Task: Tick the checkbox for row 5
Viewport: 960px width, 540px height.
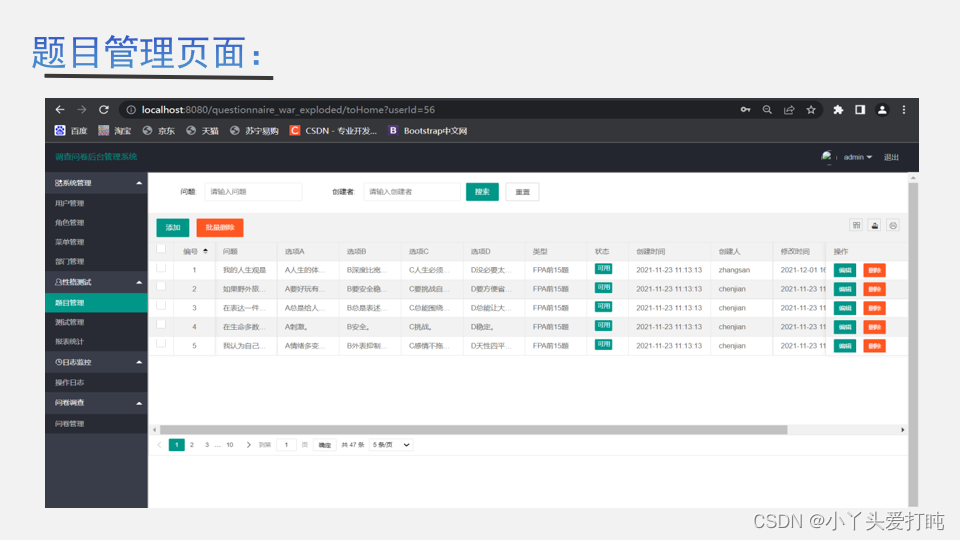Action: 161,343
